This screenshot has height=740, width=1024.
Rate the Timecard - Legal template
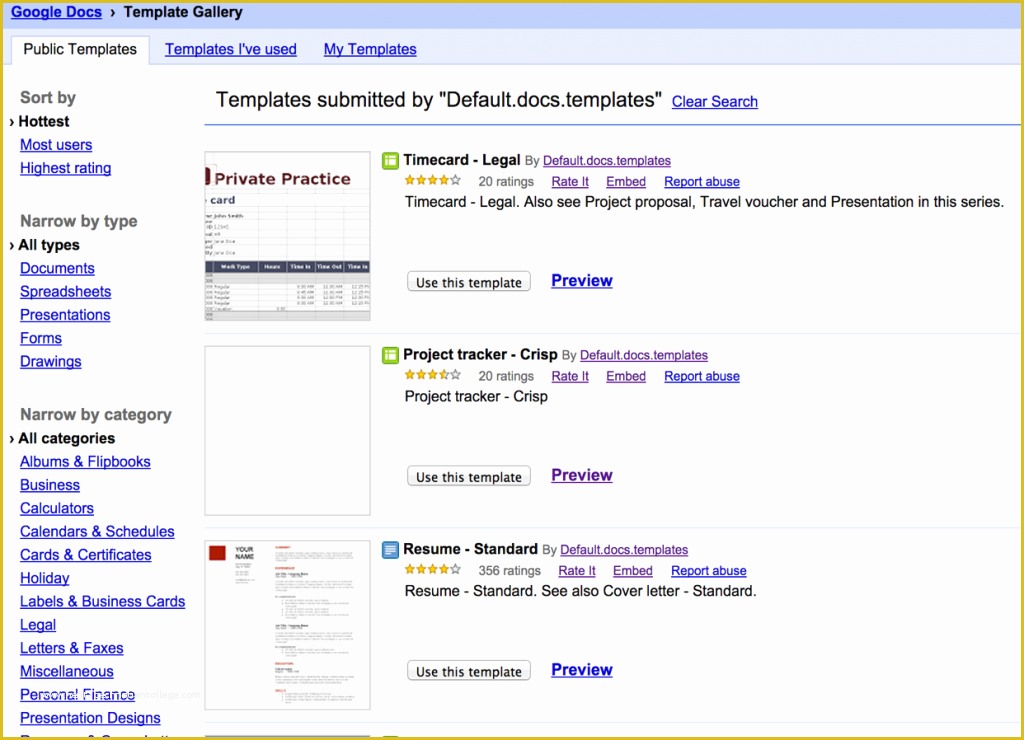570,182
